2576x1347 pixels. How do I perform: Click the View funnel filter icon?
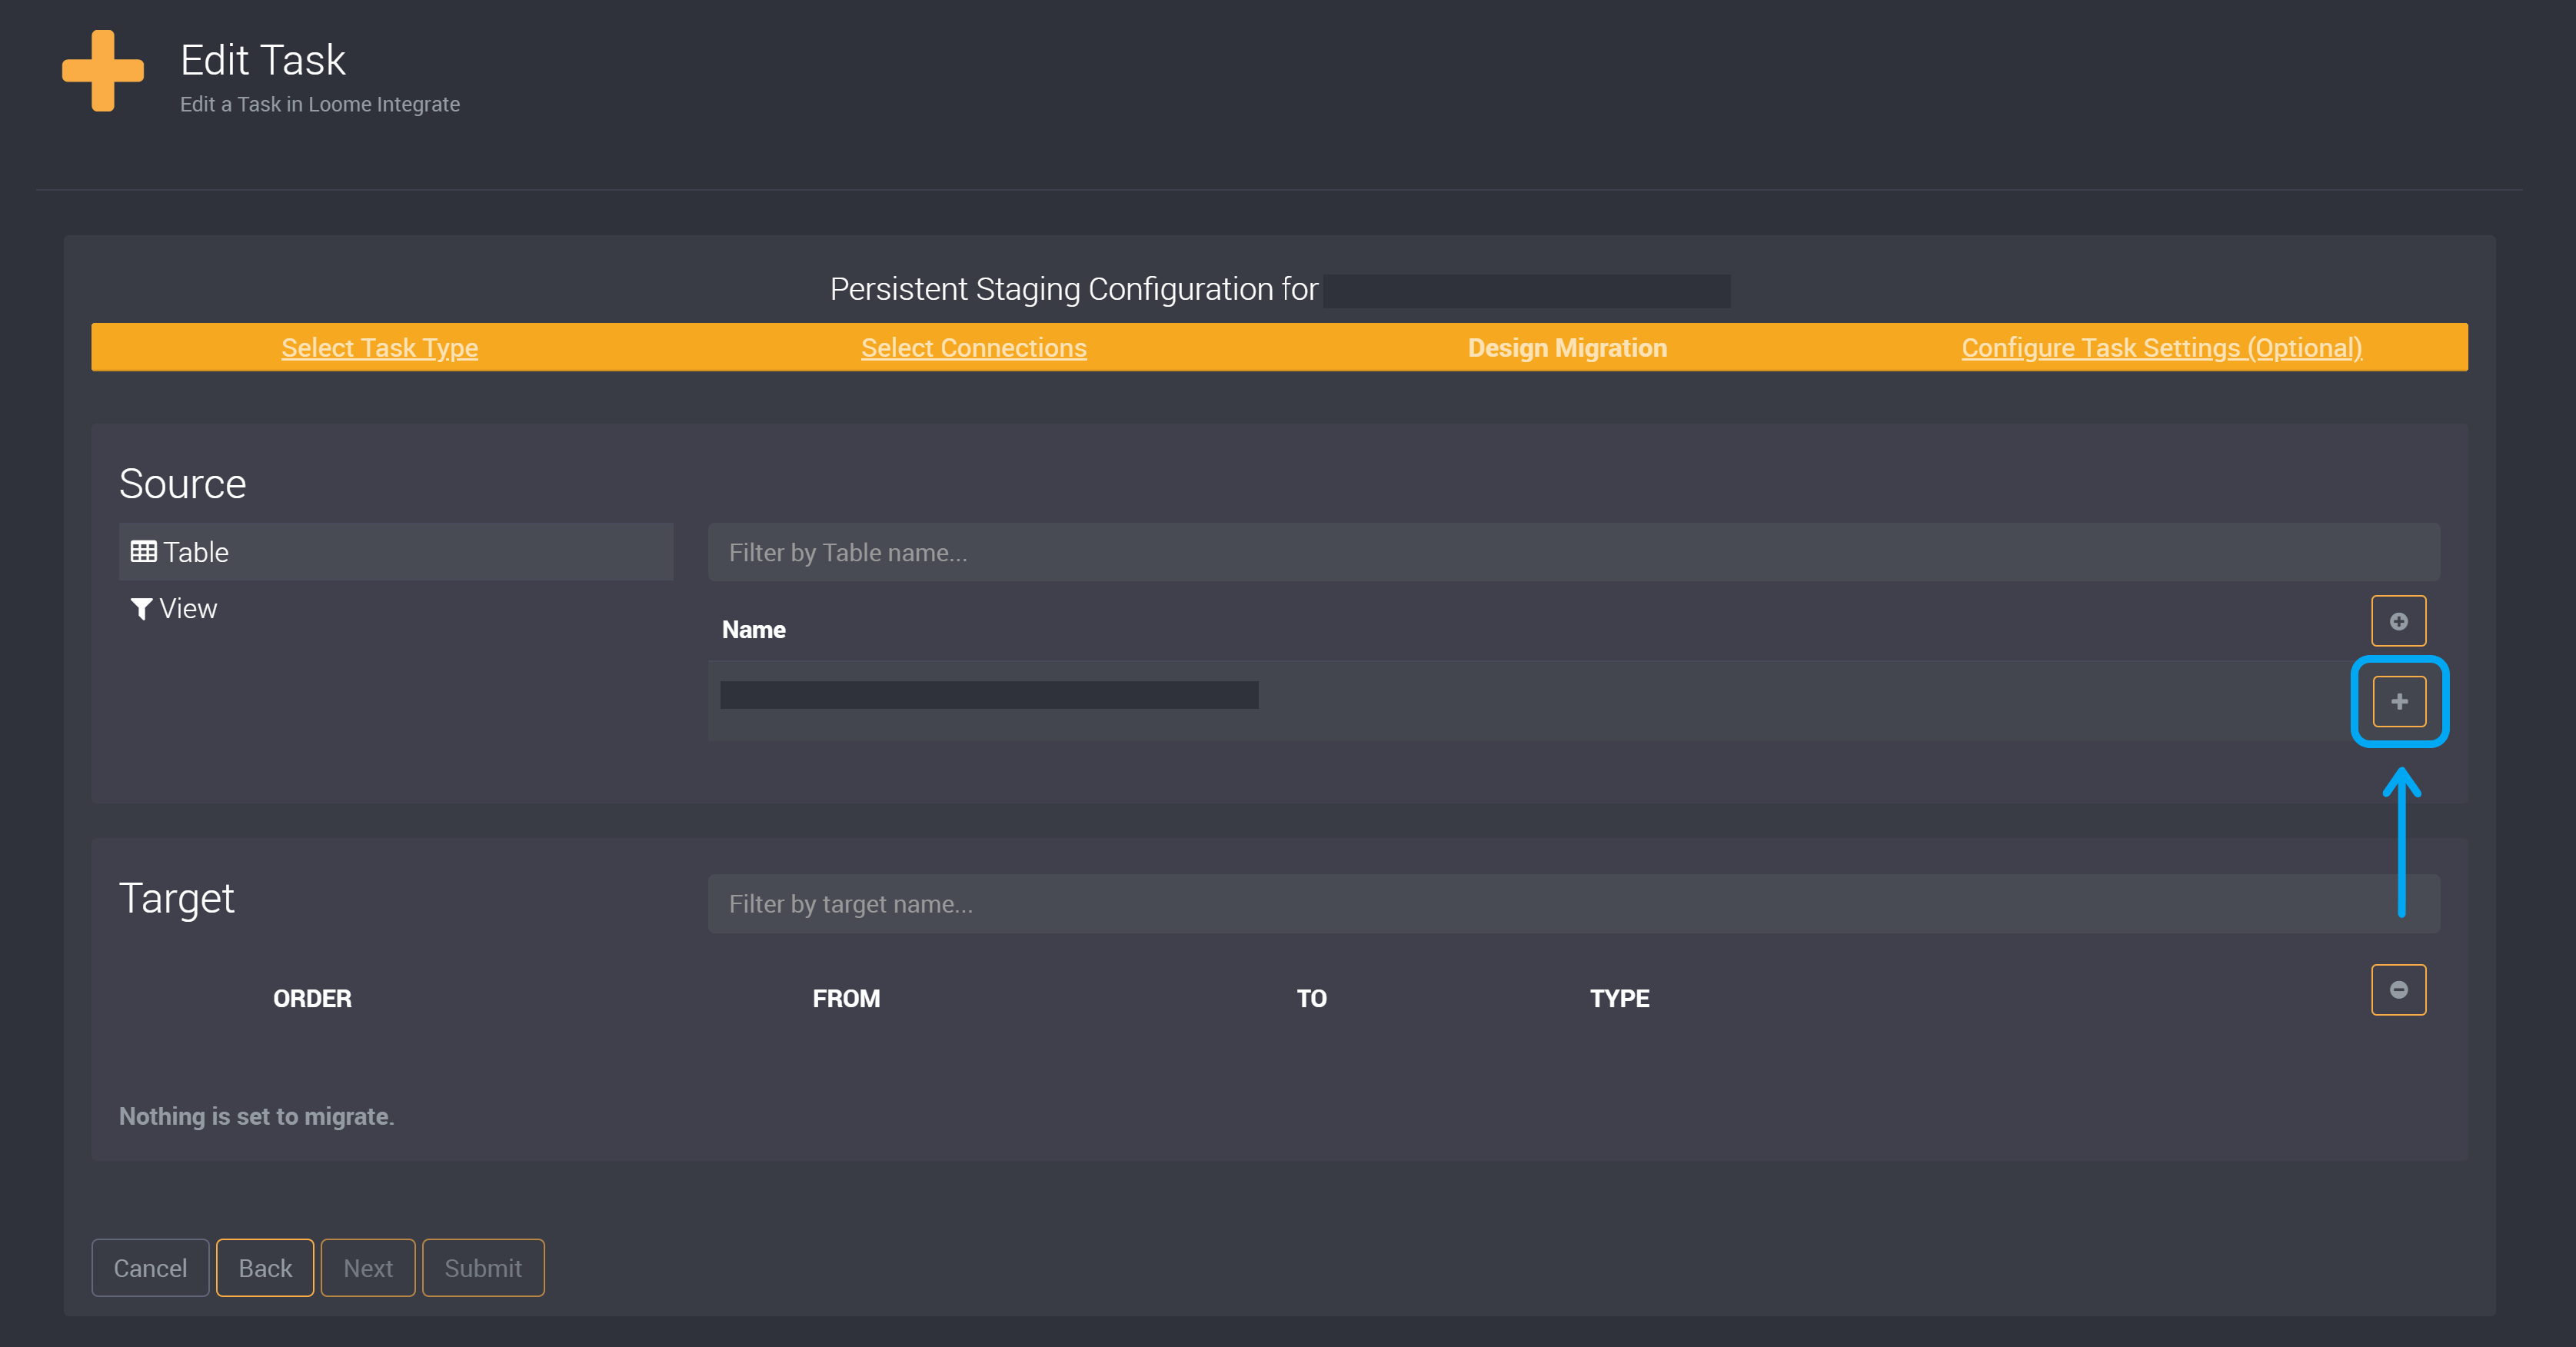(143, 608)
